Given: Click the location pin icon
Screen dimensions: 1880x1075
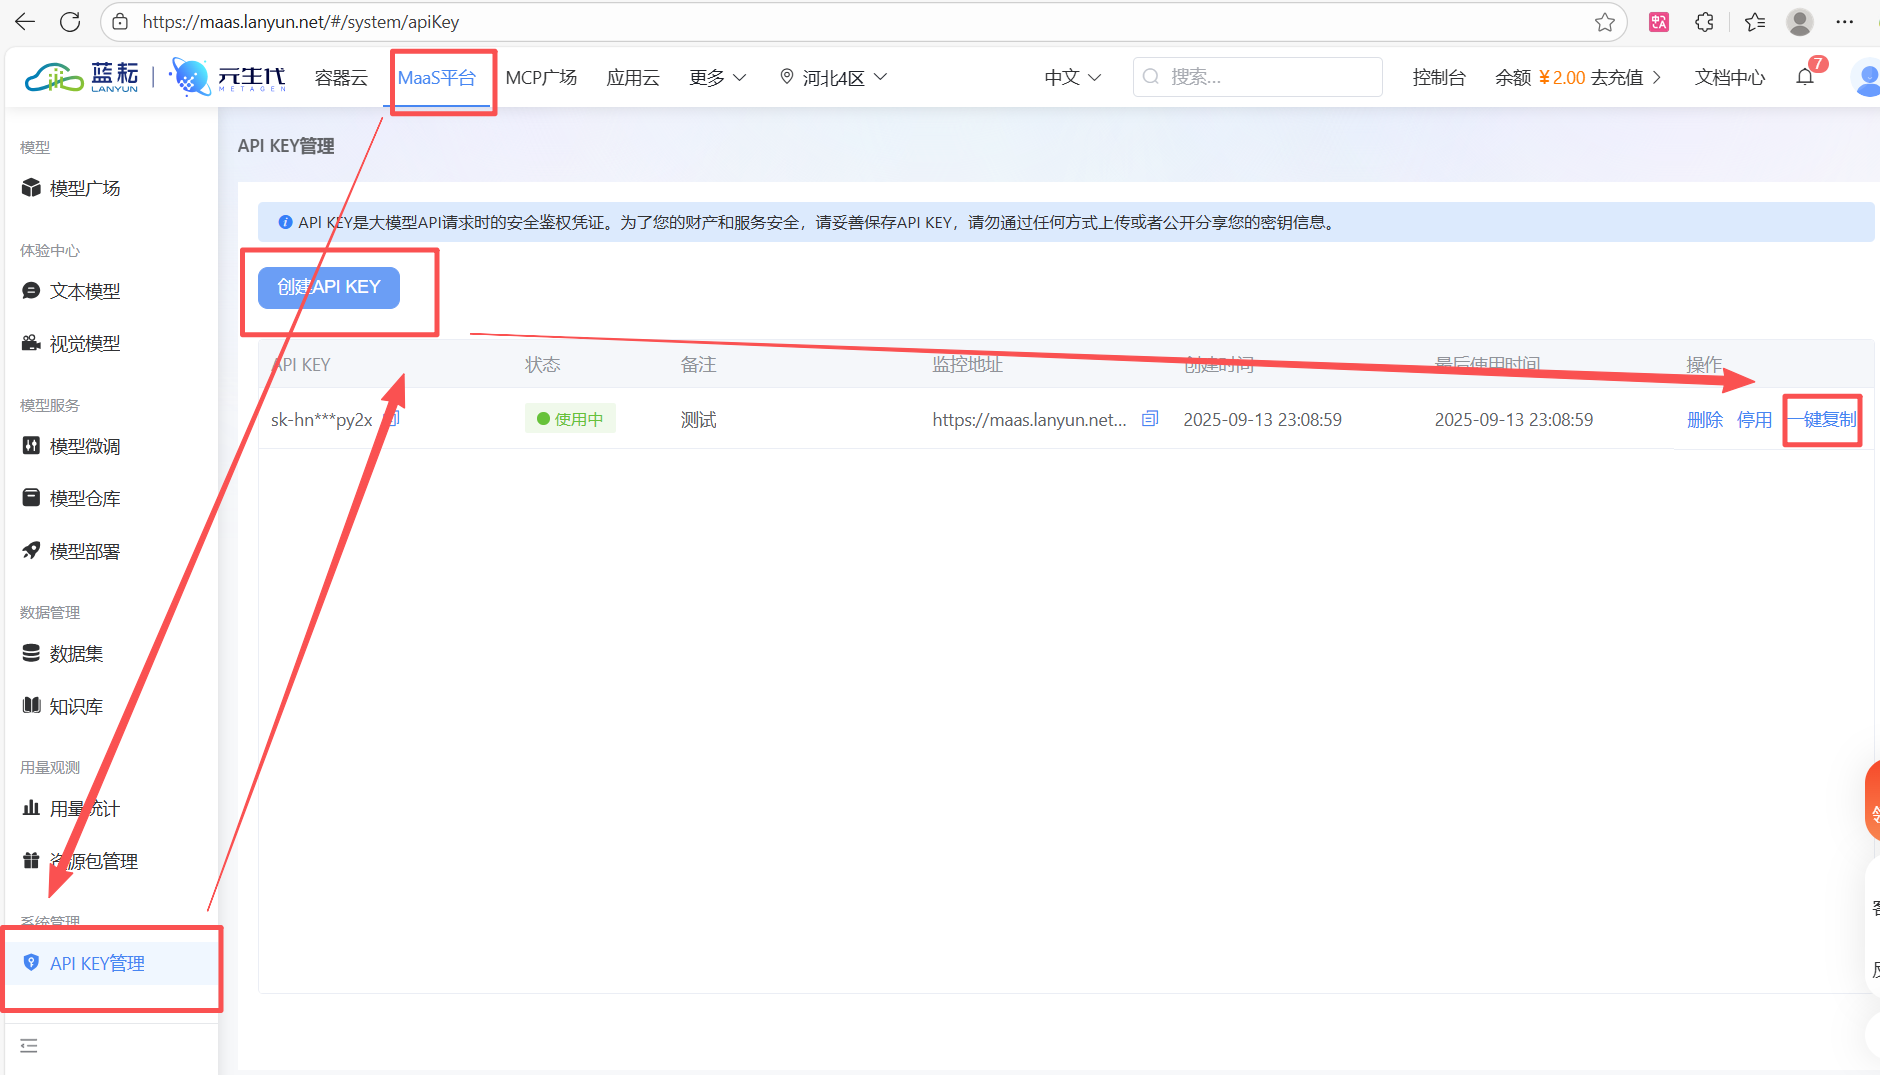Looking at the screenshot, I should (787, 77).
